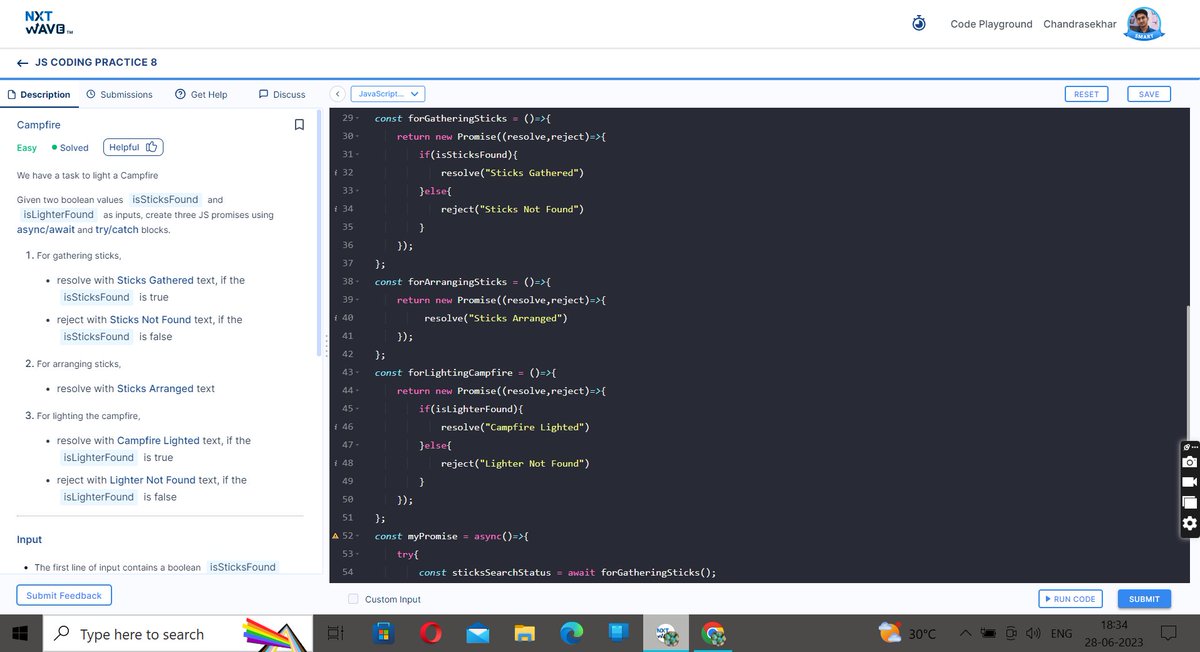The image size is (1200, 652).
Task: Click the SAVE button
Action: pyautogui.click(x=1149, y=94)
